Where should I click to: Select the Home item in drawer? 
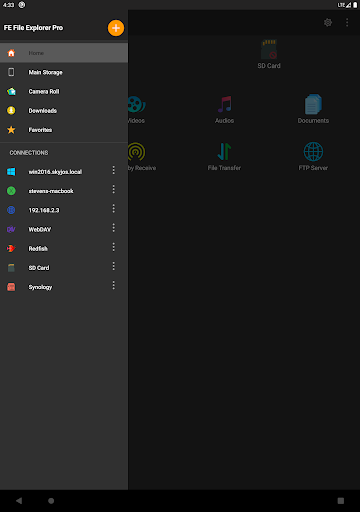coord(64,53)
